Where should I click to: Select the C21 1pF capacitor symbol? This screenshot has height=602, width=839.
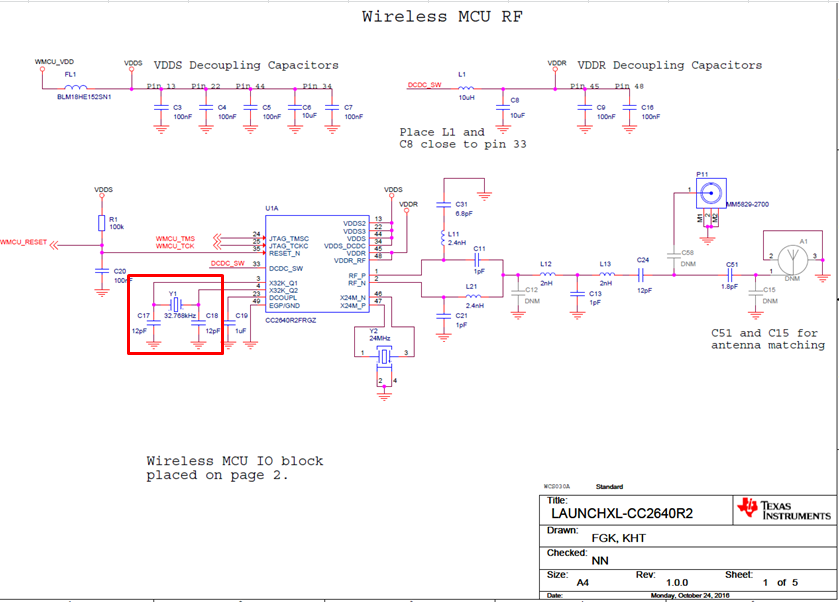444,316
